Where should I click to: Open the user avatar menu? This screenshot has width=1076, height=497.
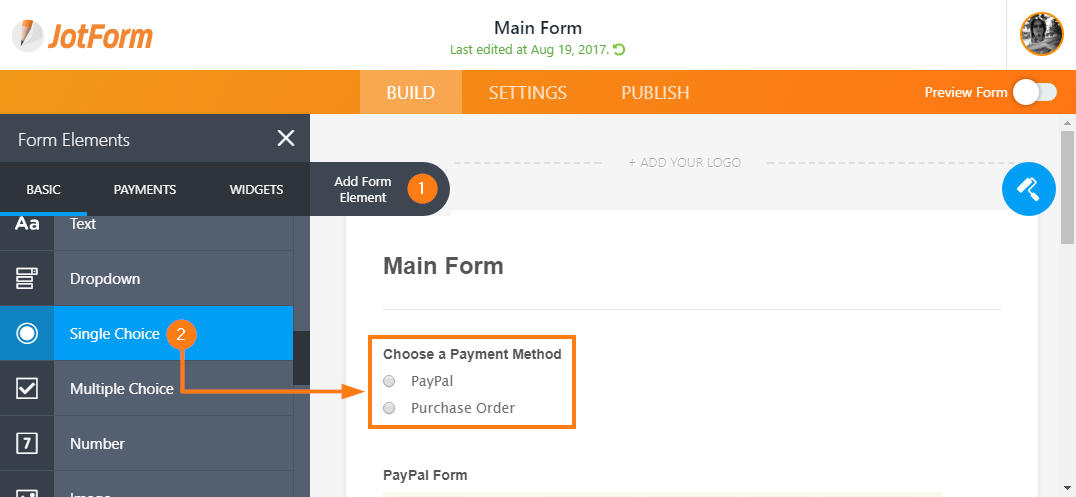tap(1041, 34)
